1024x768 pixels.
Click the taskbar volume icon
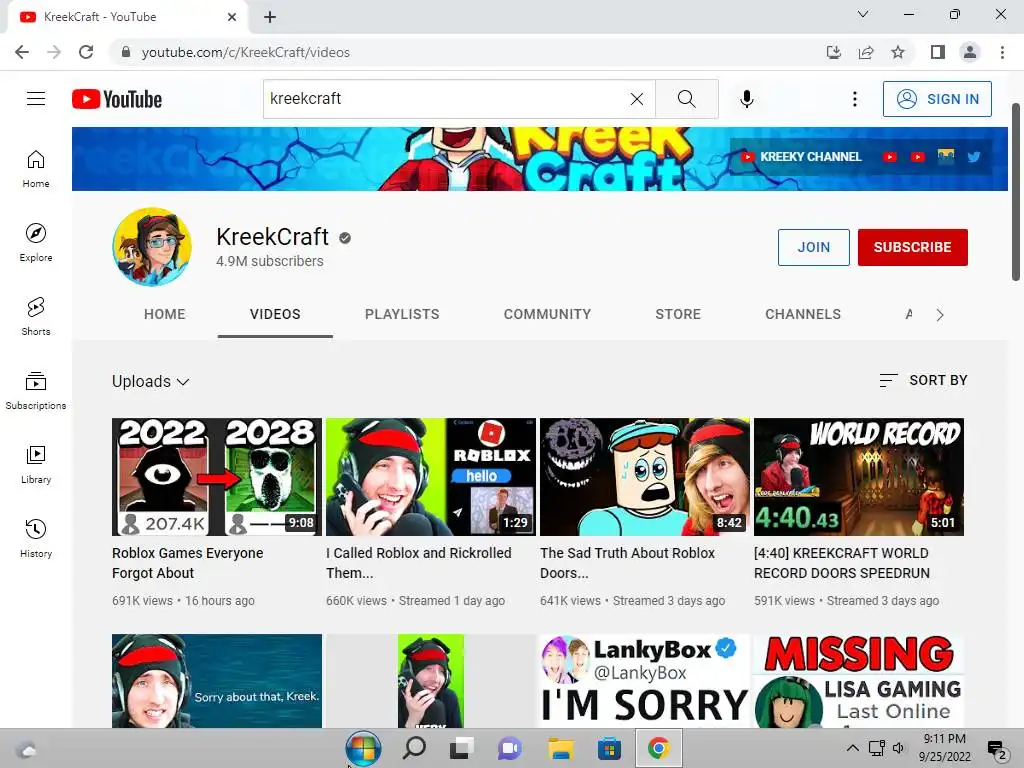click(x=899, y=748)
